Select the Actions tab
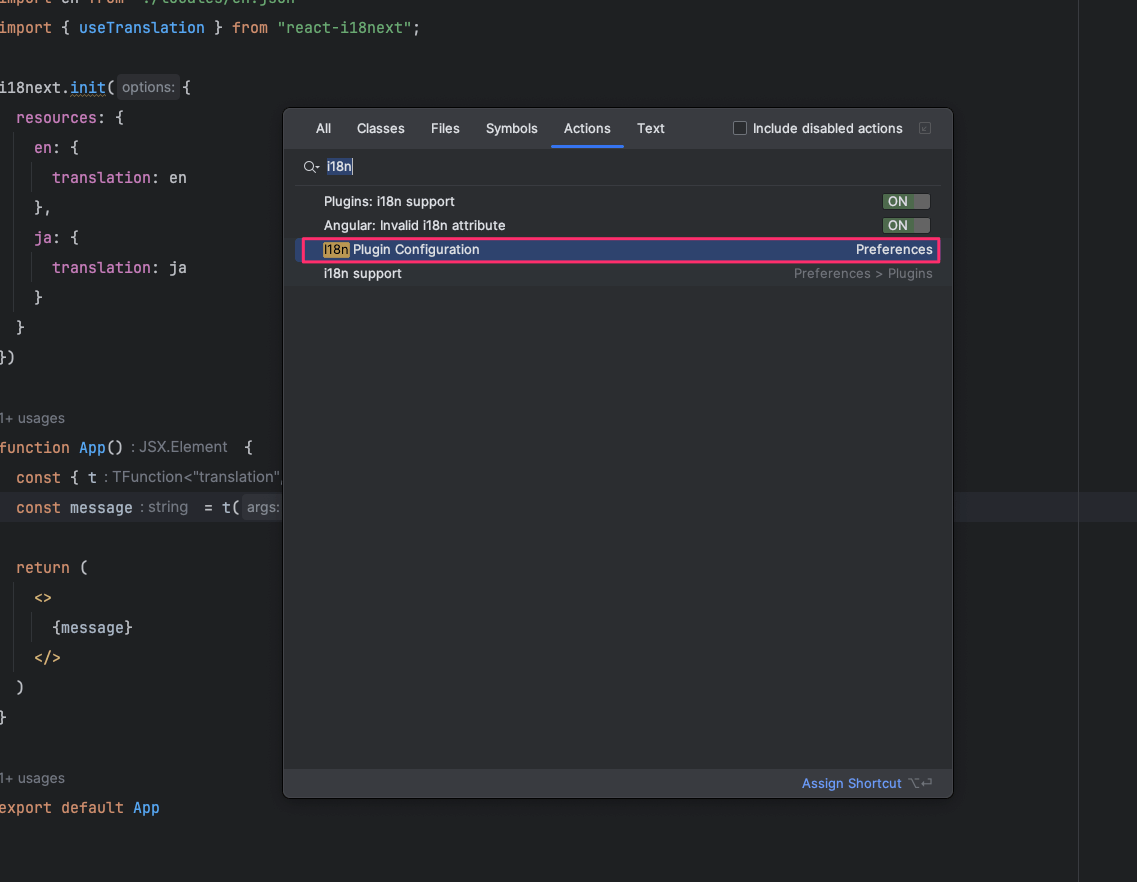Image resolution: width=1137 pixels, height=882 pixels. coord(587,129)
